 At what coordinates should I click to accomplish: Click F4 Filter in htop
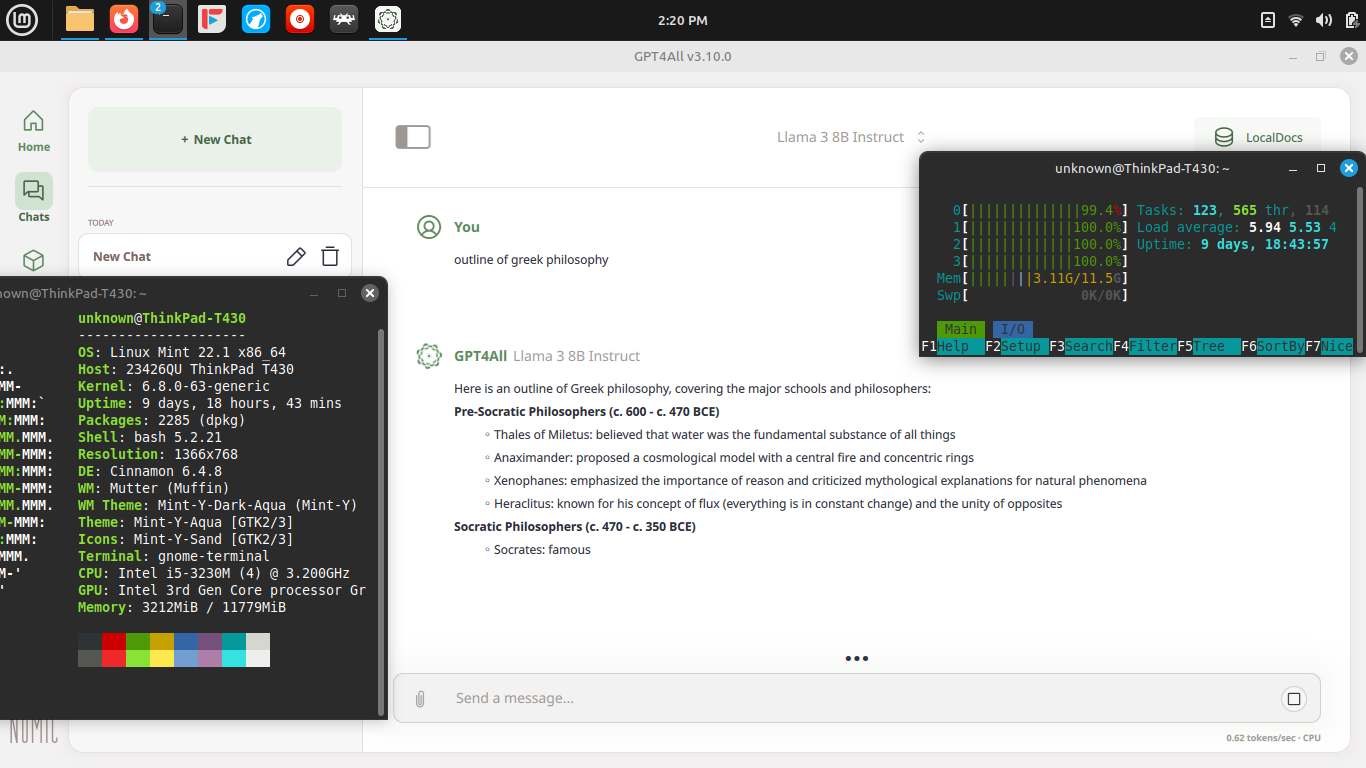coord(1145,346)
